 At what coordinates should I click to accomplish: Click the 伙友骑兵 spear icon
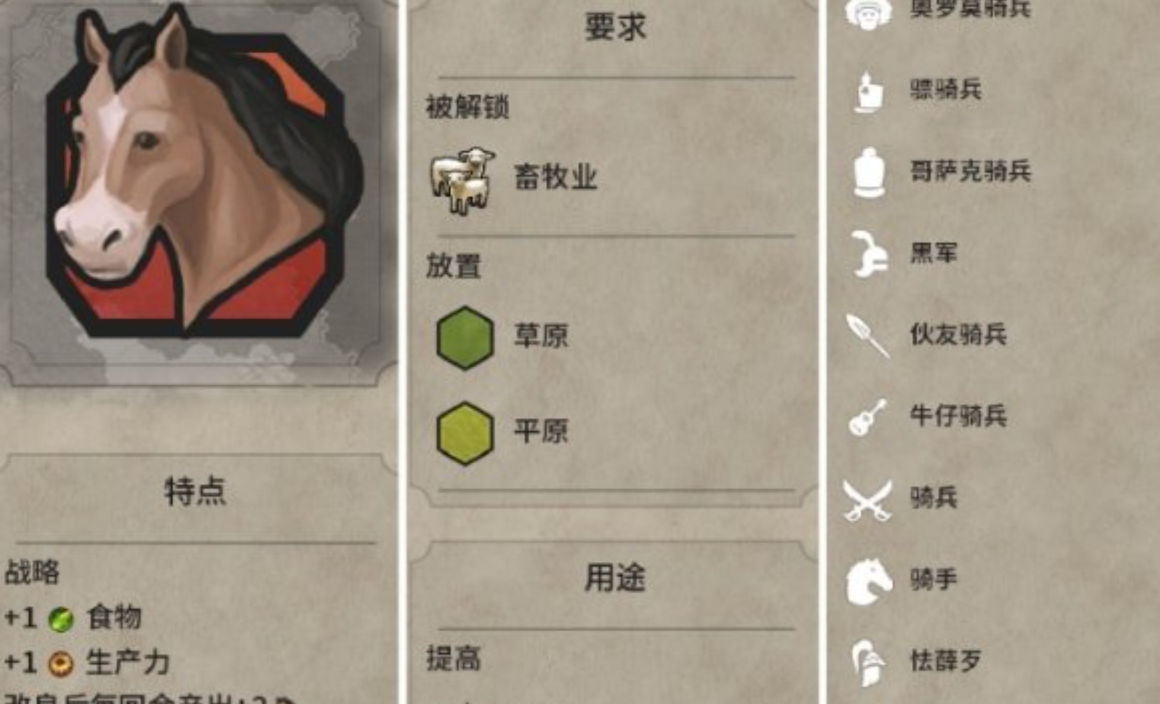click(868, 335)
